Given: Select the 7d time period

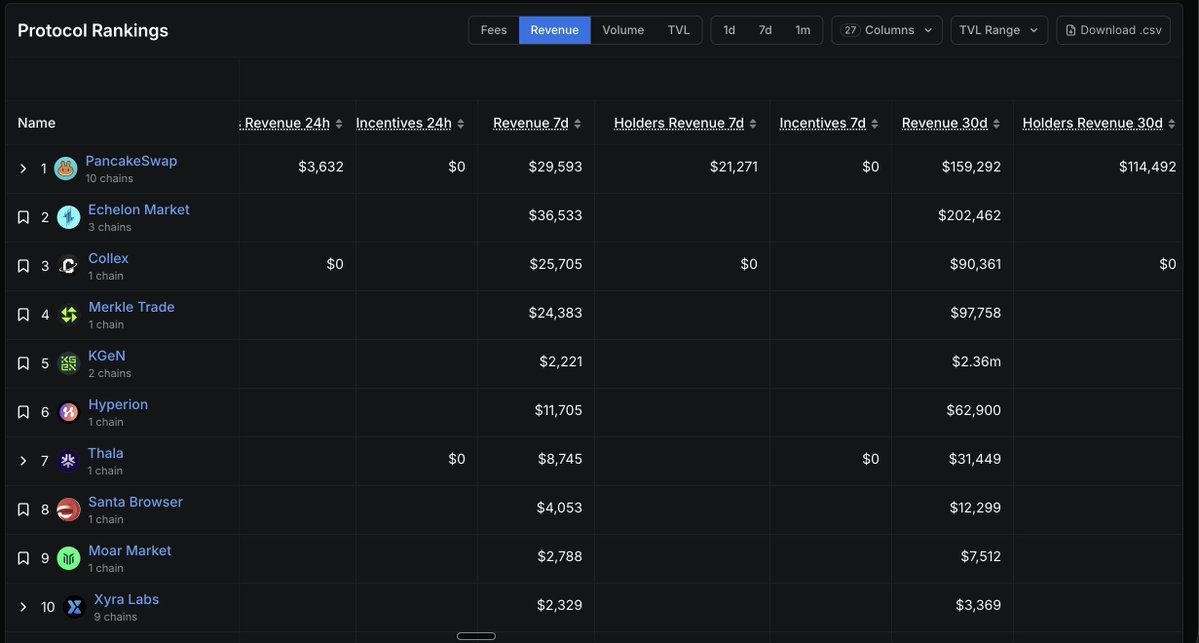Looking at the screenshot, I should [x=765, y=30].
